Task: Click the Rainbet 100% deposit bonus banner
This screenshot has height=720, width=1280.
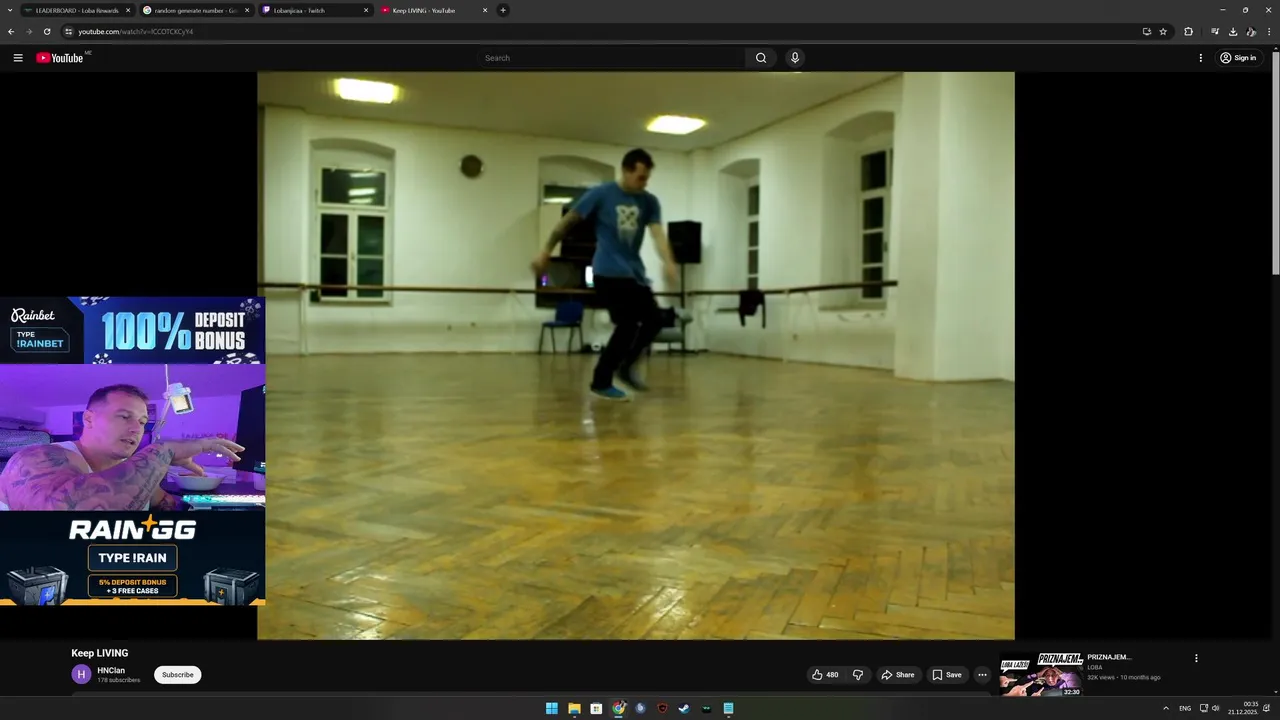Action: coord(132,330)
